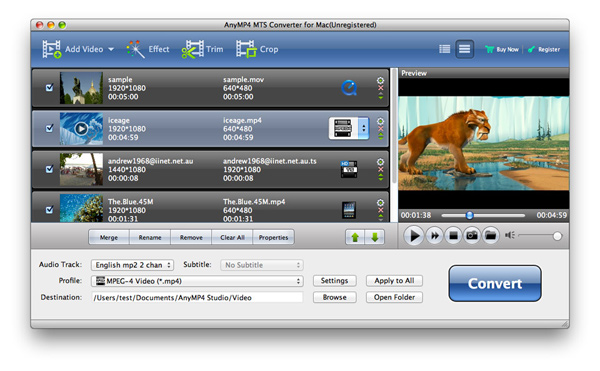Open the Effect editing tool
Viewport: 600px width, 371px height.
pos(148,49)
